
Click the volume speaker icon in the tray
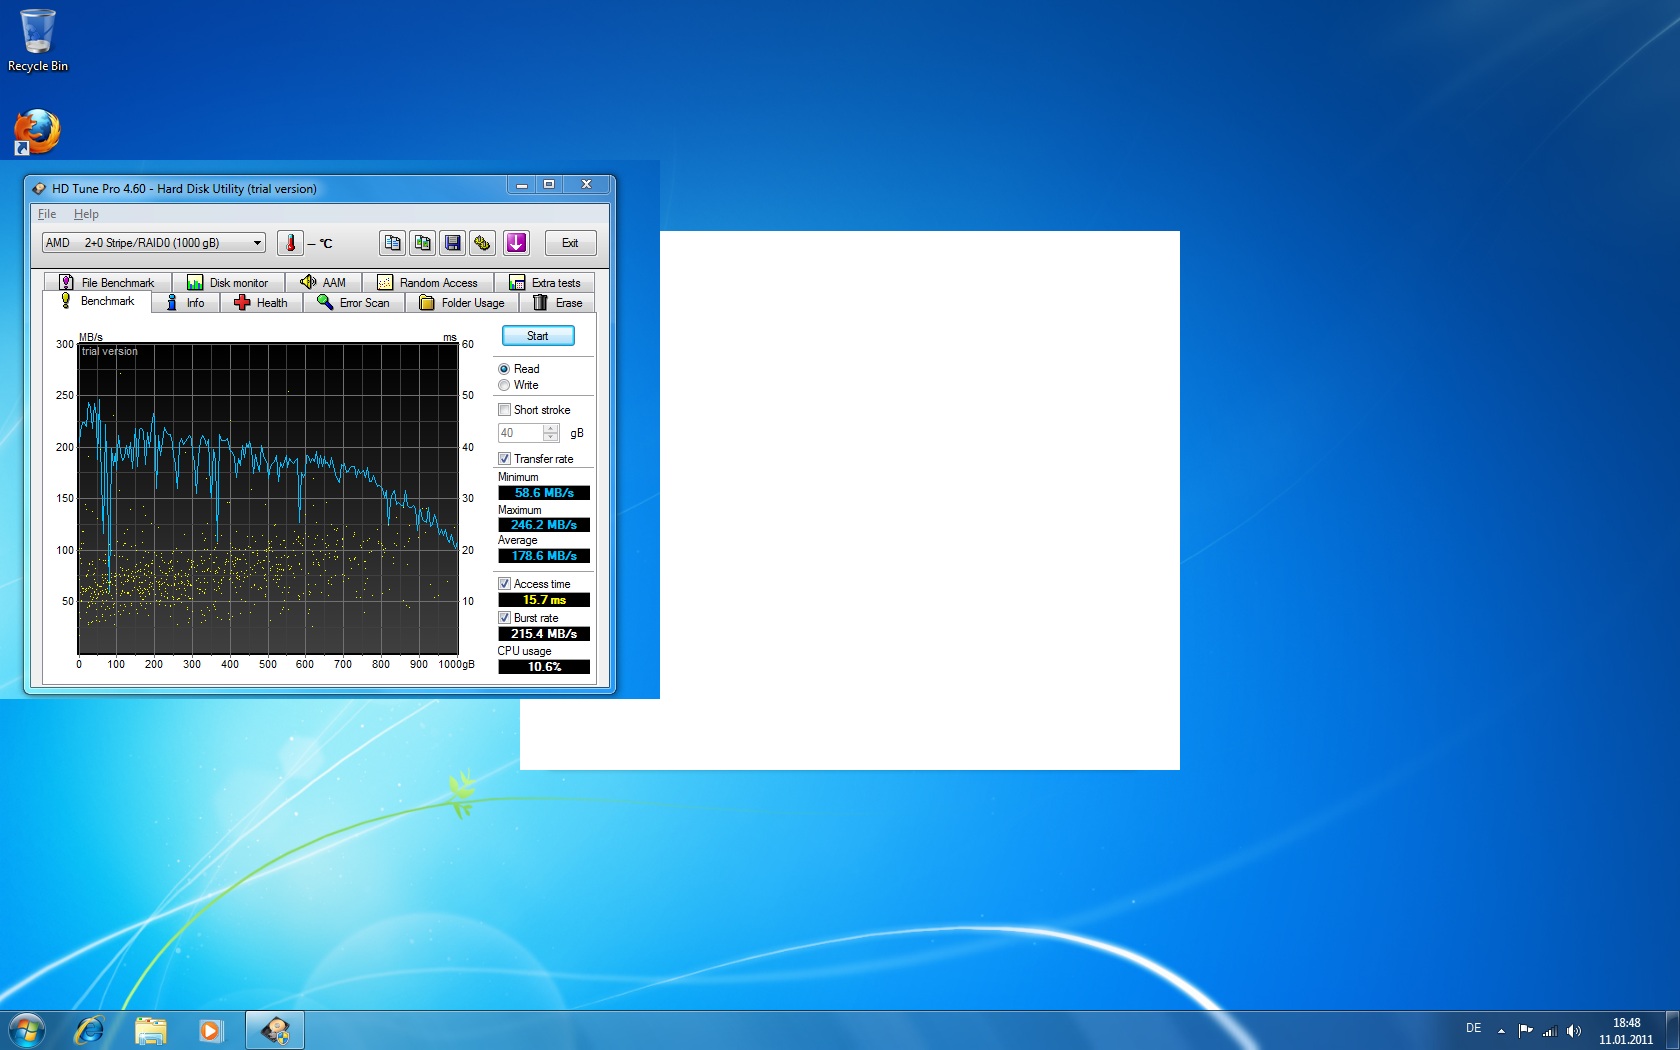(x=1574, y=1030)
